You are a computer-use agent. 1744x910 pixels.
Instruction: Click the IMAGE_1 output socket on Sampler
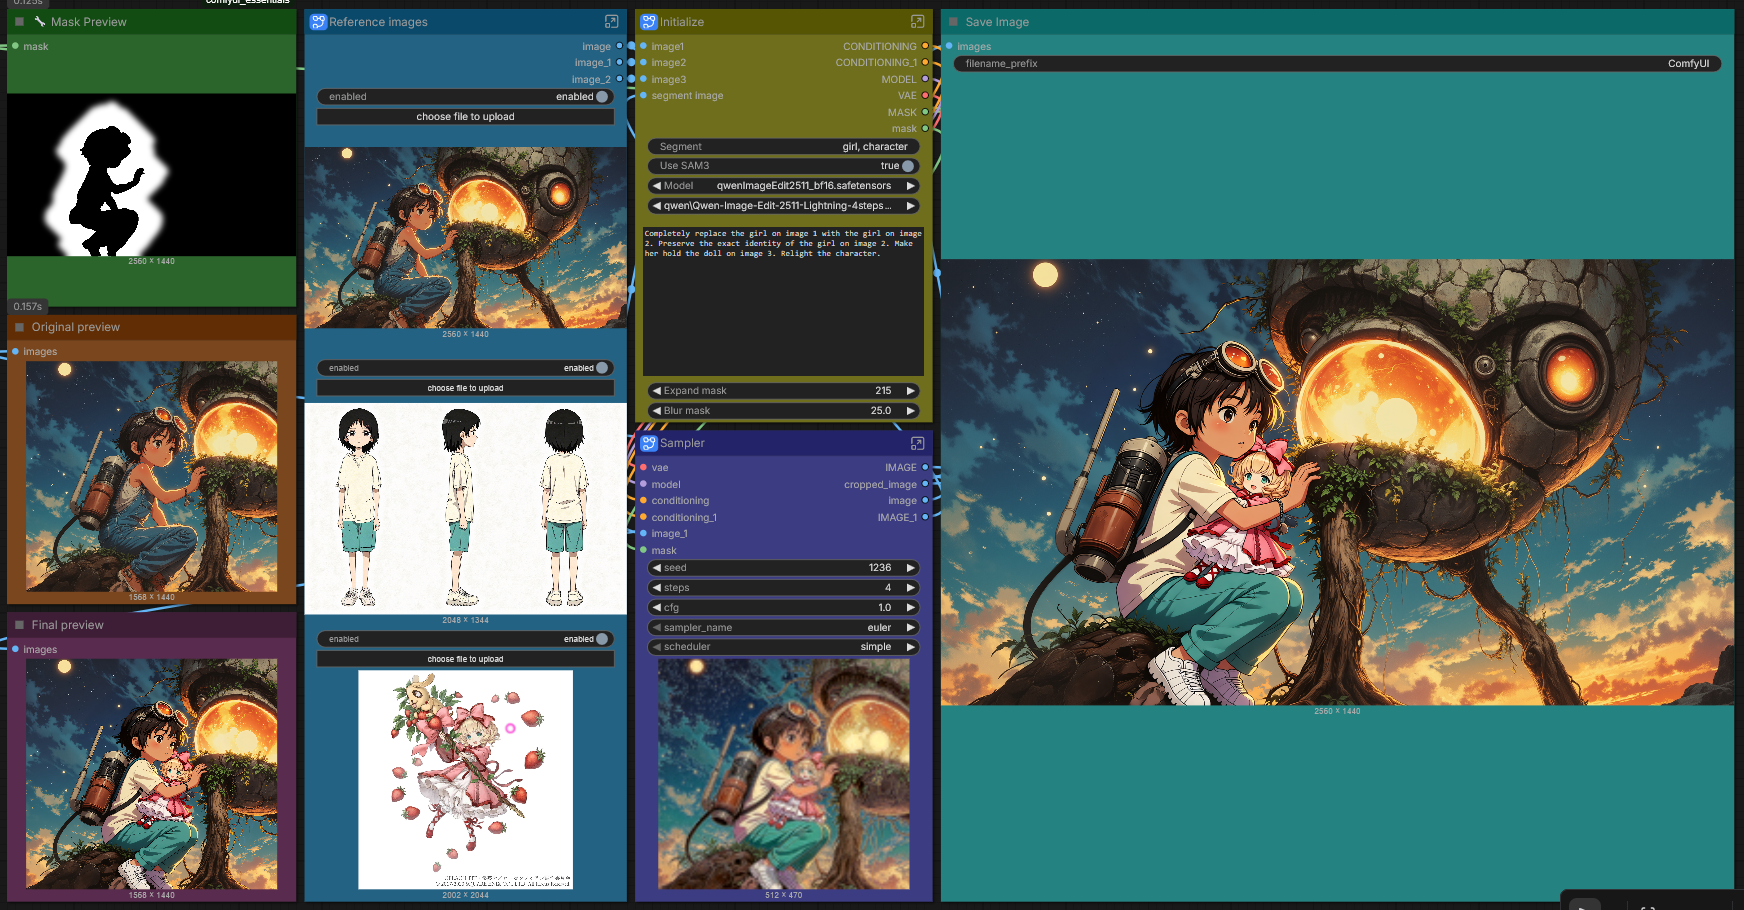pyautogui.click(x=925, y=517)
